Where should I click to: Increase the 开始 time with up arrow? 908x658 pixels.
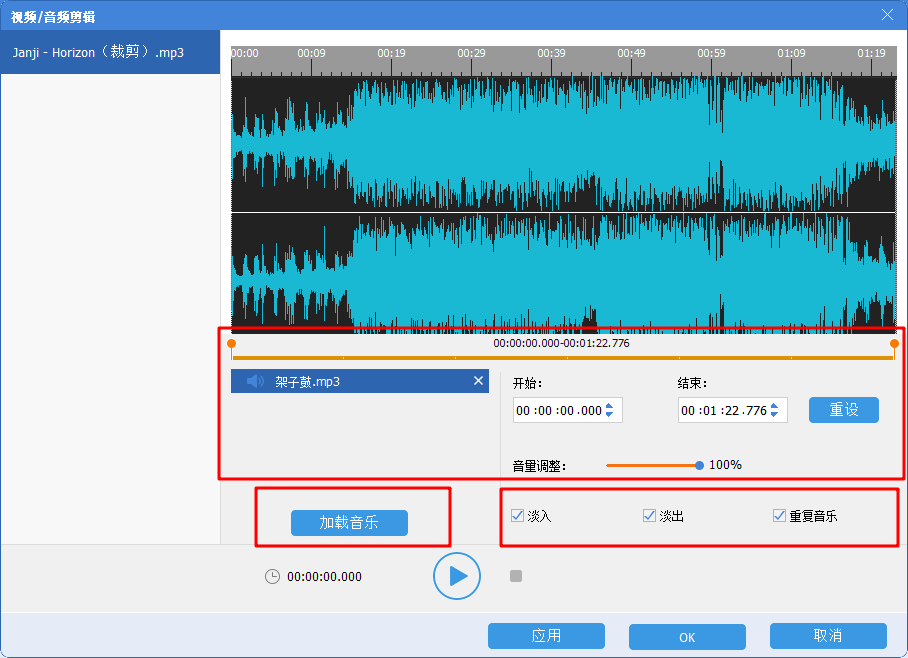[x=609, y=406]
